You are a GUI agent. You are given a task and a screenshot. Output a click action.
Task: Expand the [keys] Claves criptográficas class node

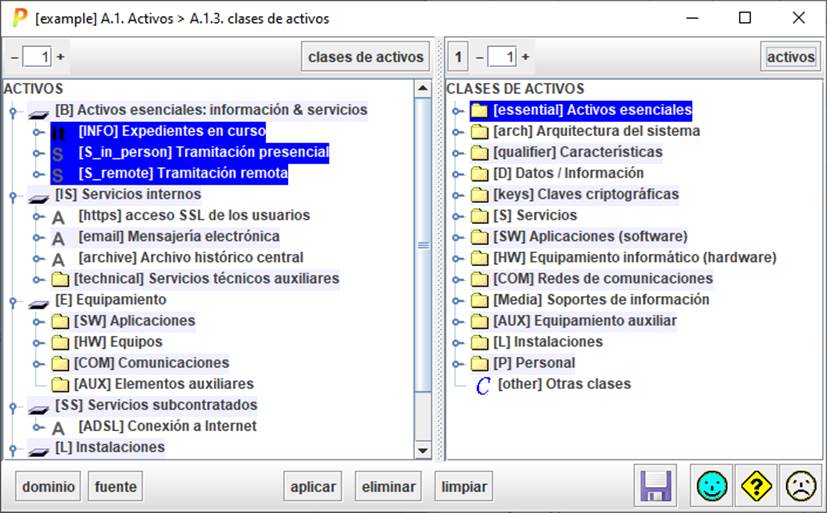pyautogui.click(x=458, y=195)
